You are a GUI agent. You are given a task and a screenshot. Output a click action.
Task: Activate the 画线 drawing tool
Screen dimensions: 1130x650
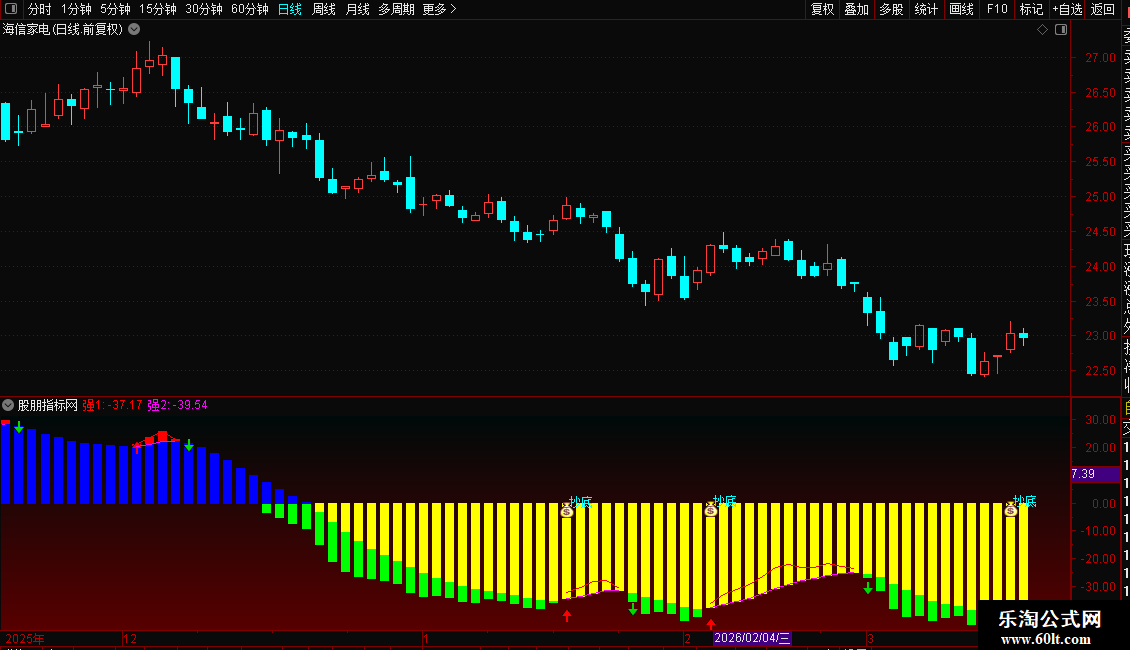pyautogui.click(x=961, y=9)
